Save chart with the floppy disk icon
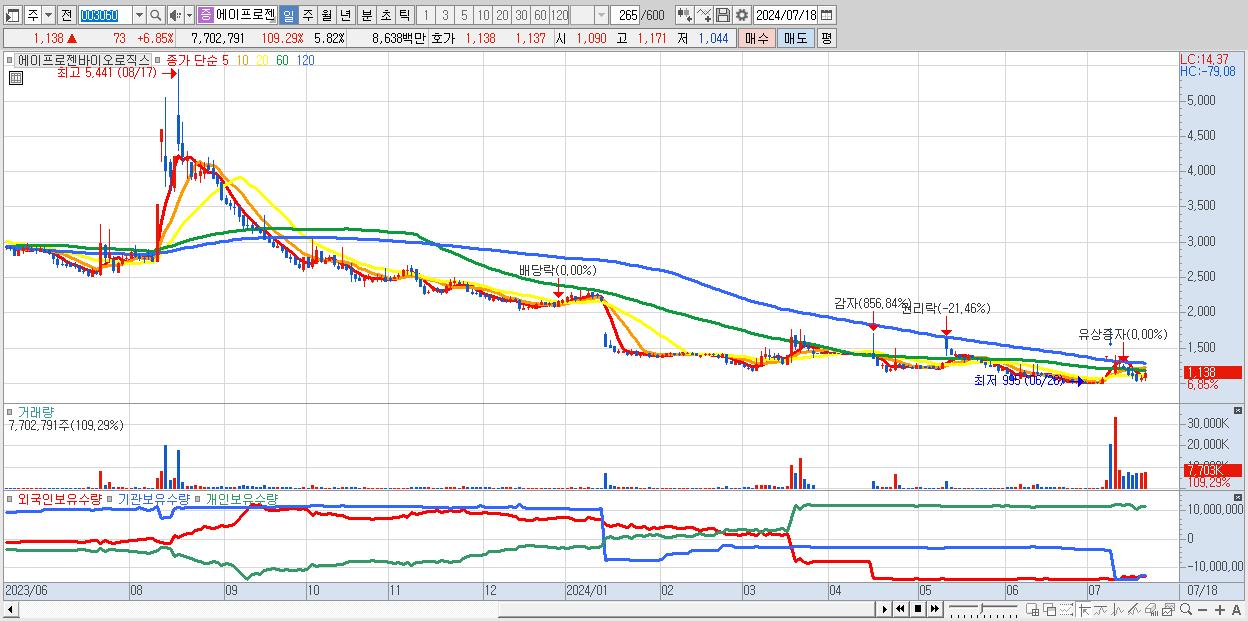 (722, 15)
